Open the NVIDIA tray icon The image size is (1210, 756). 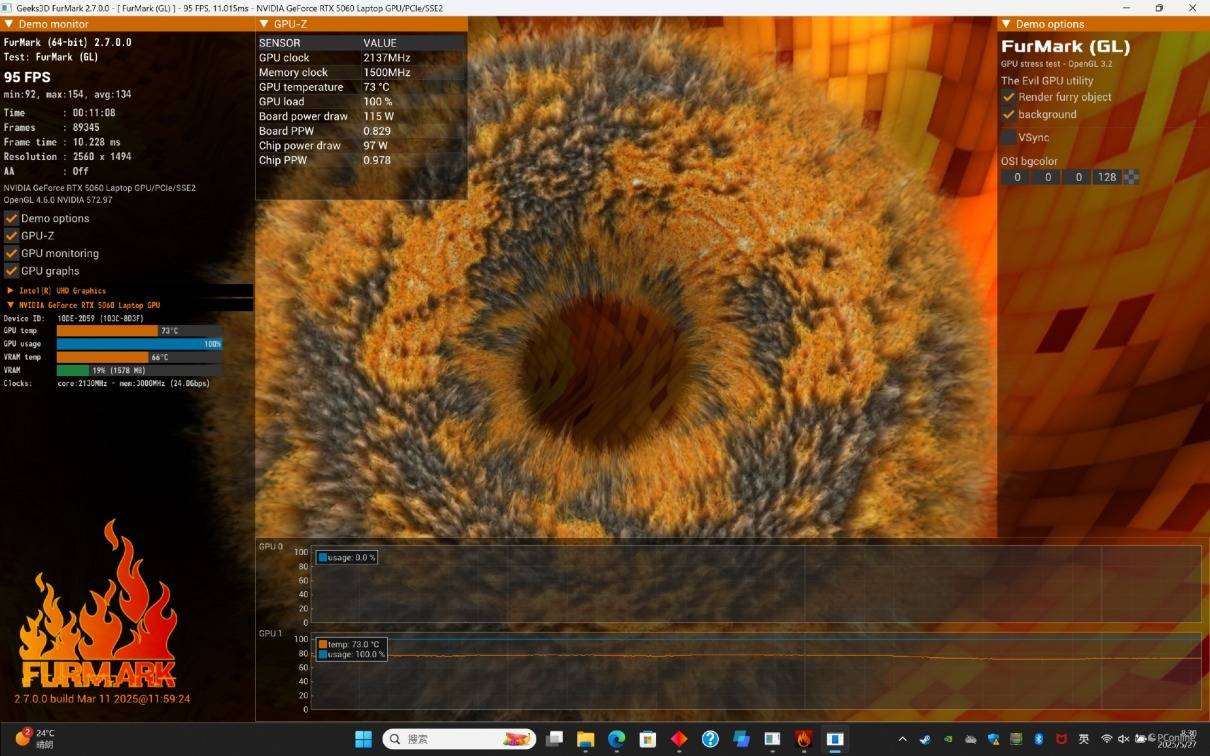click(948, 739)
